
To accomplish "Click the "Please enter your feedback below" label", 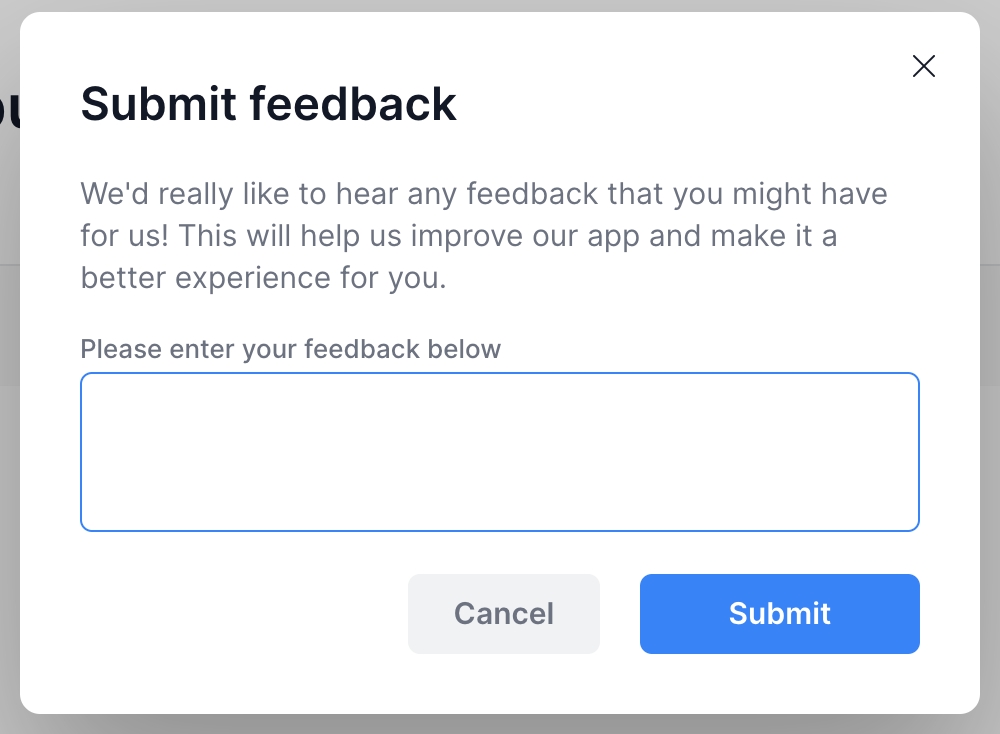I will coord(290,349).
